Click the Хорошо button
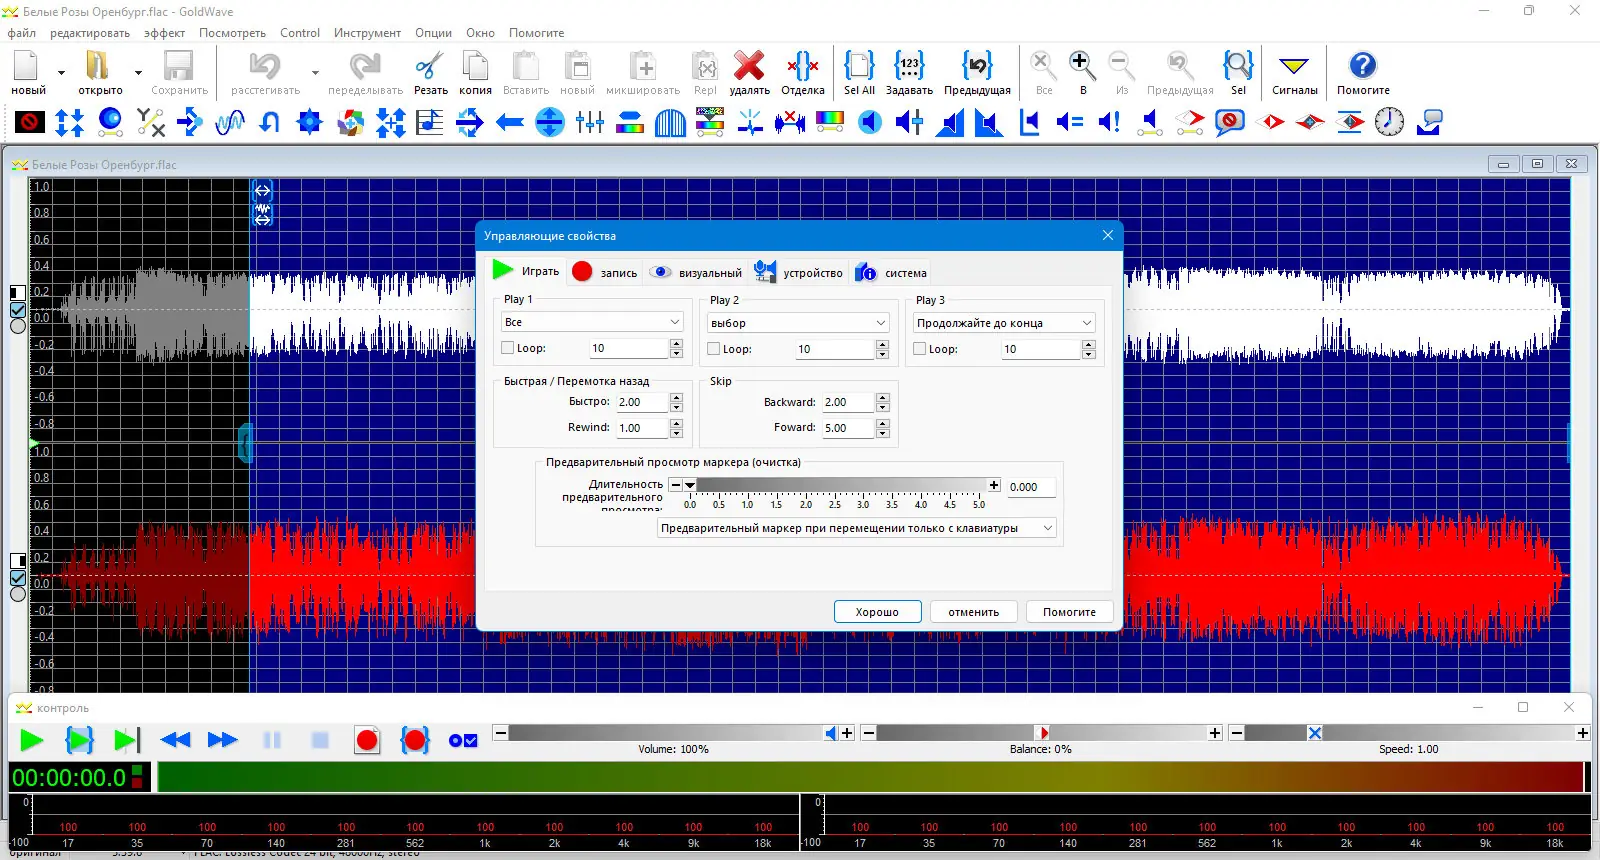1600x860 pixels. click(x=877, y=612)
